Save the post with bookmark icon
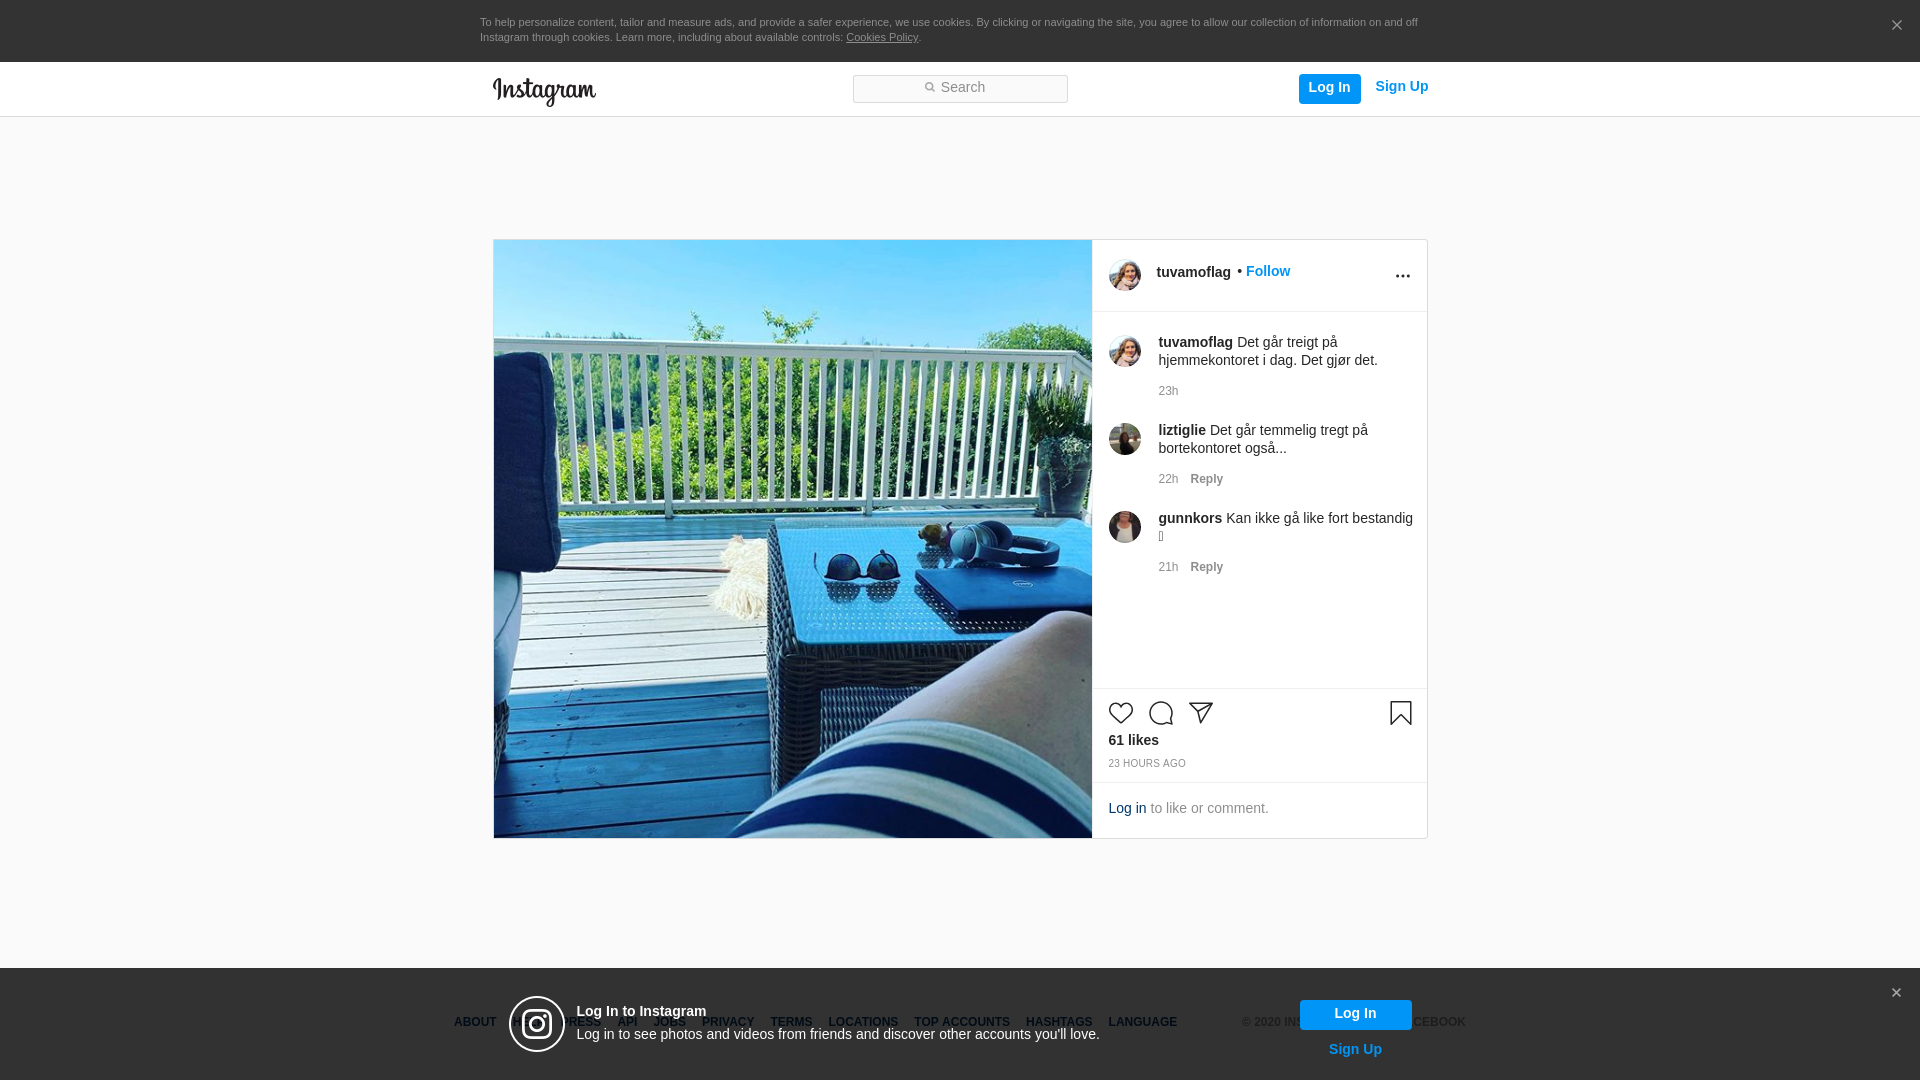 tap(1400, 713)
